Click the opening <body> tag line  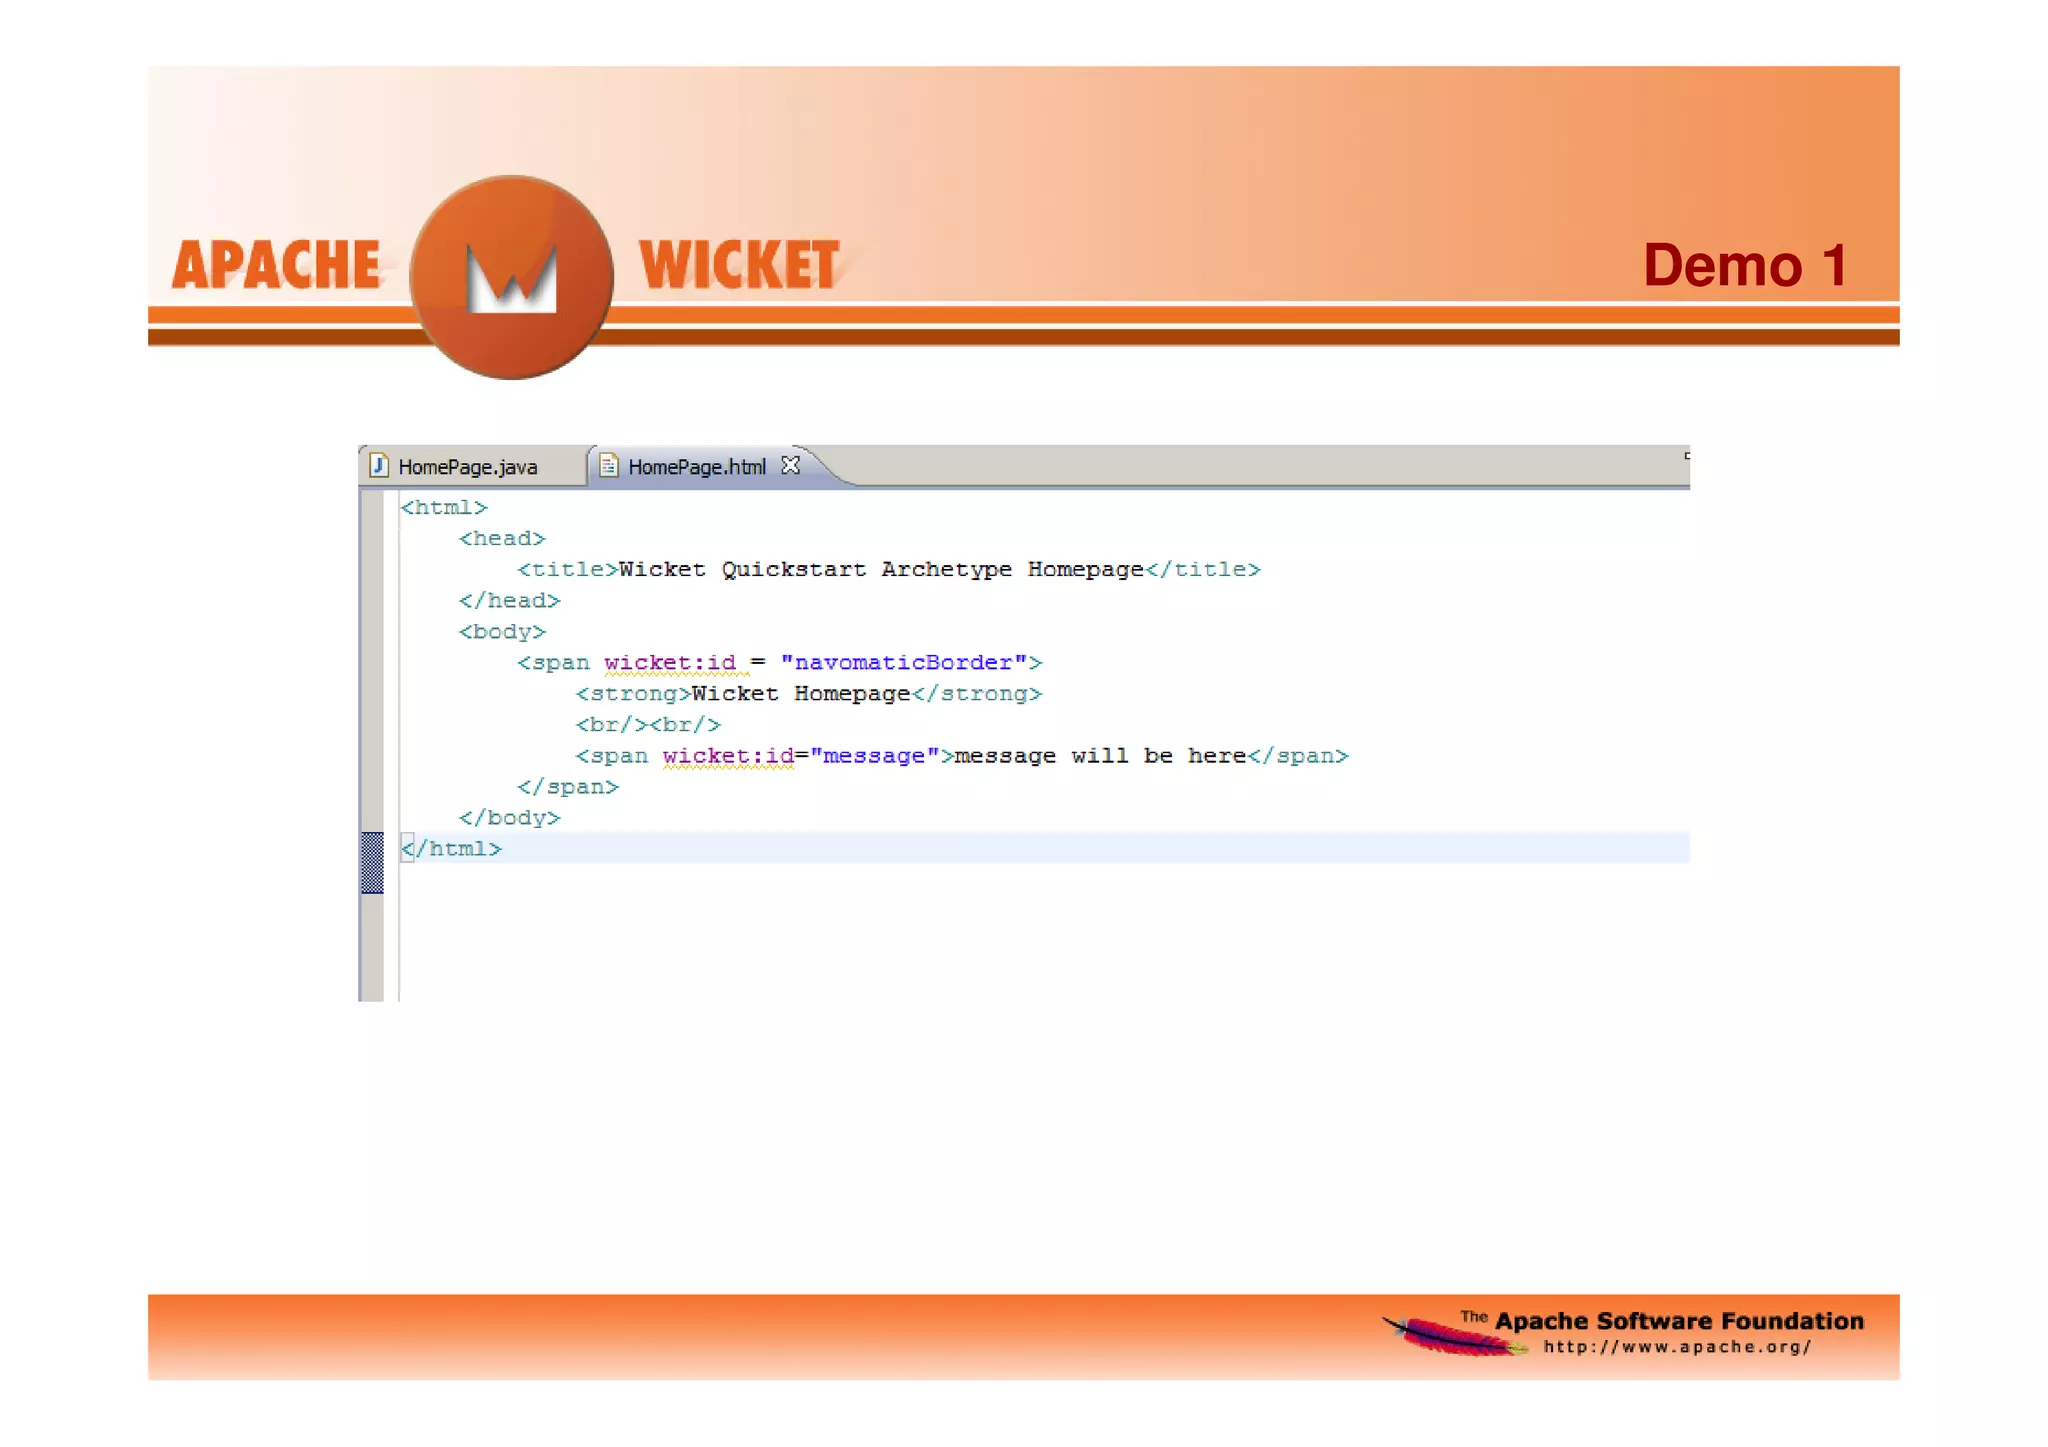pyautogui.click(x=502, y=632)
